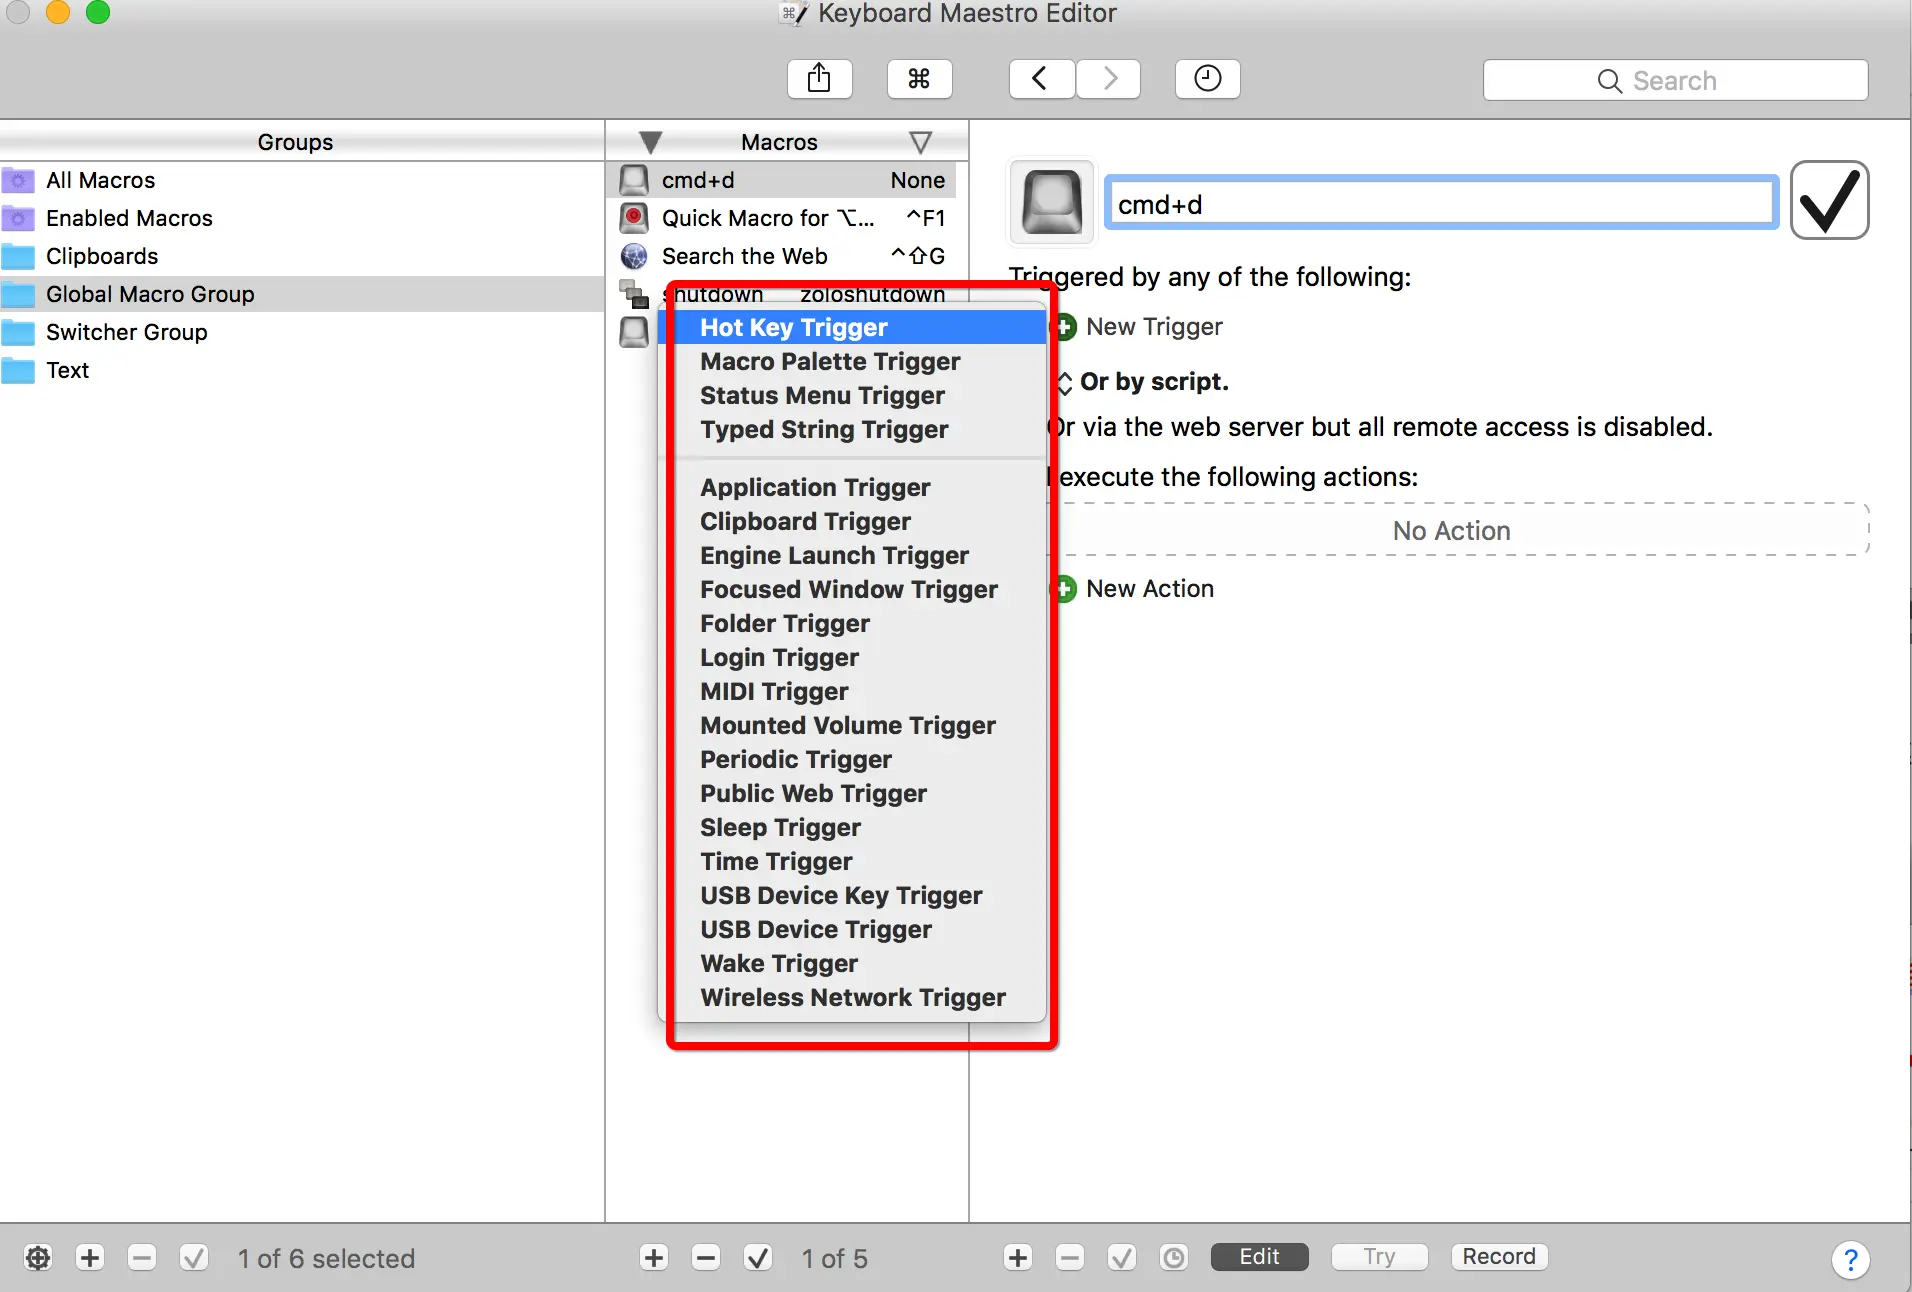The height and width of the screenshot is (1292, 1912).
Task: Delete the selected macro with minus button
Action: [706, 1258]
